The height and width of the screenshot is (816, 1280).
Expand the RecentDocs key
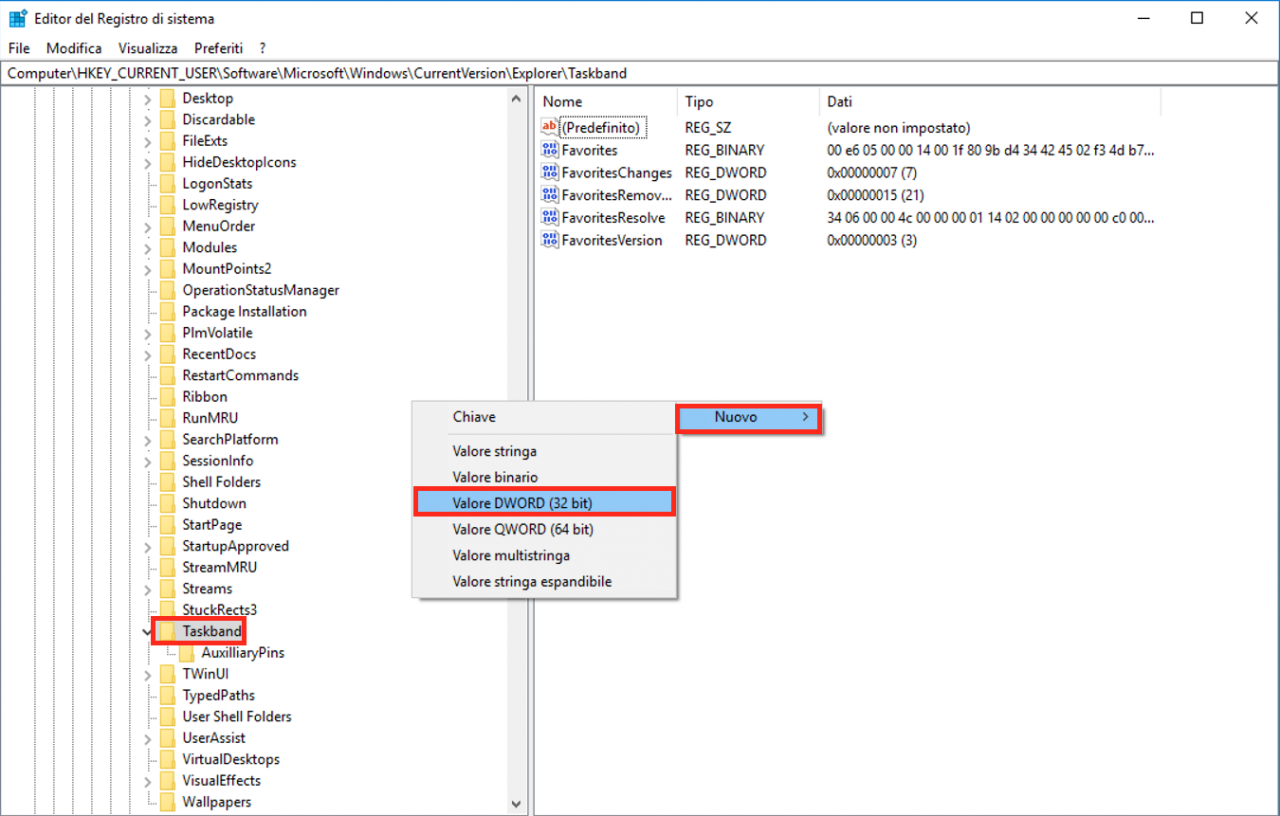(148, 354)
